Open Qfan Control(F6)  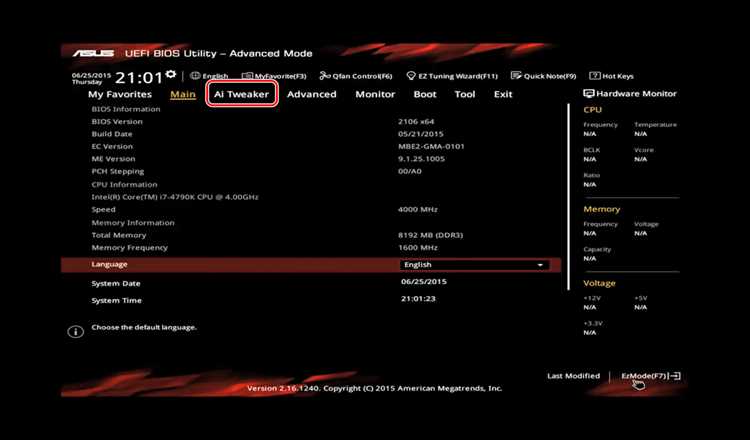(356, 76)
